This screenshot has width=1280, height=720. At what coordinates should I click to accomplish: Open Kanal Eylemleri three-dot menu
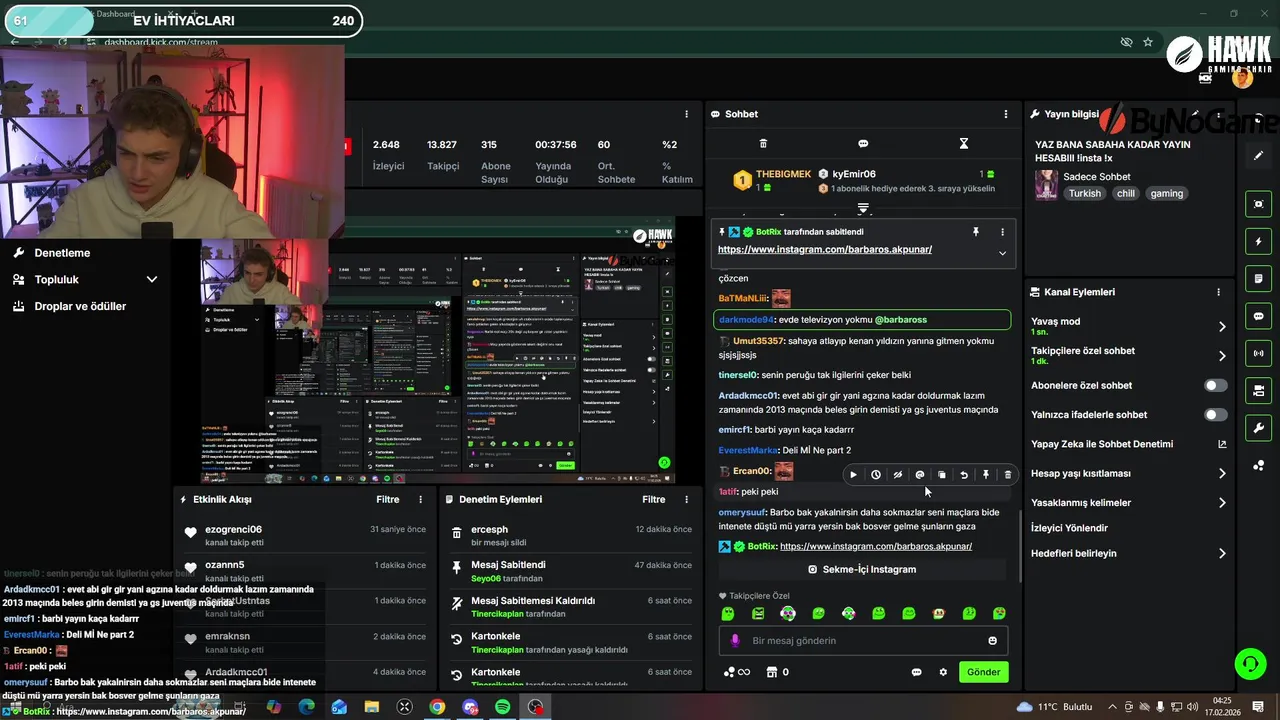(1218, 292)
